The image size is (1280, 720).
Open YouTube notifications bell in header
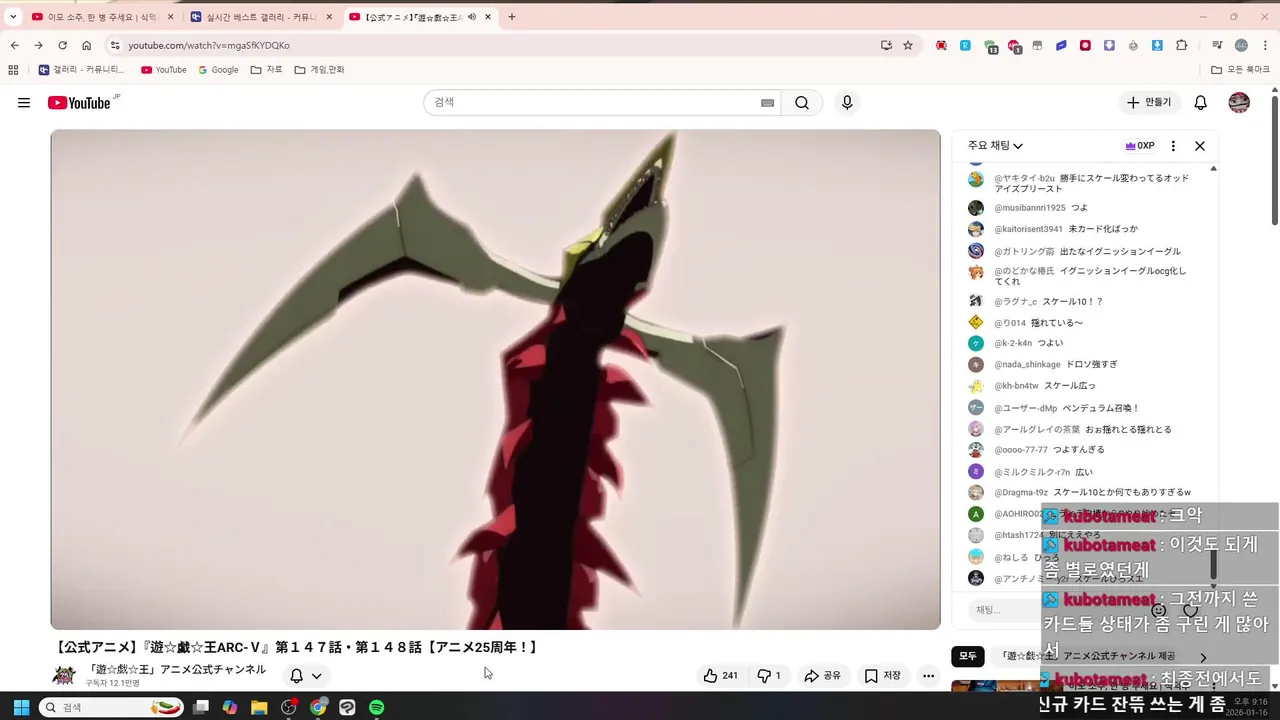(x=1201, y=103)
